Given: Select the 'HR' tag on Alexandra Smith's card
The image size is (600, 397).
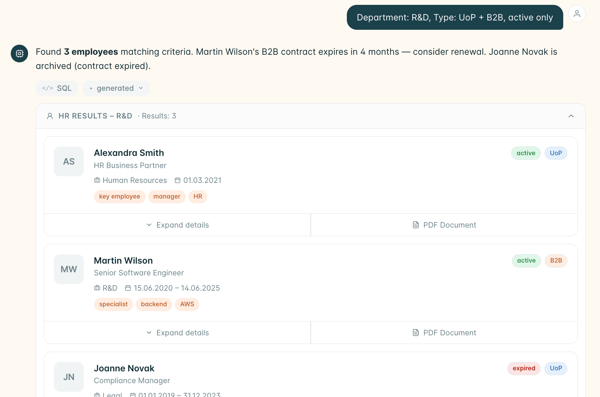Looking at the screenshot, I should pos(198,196).
